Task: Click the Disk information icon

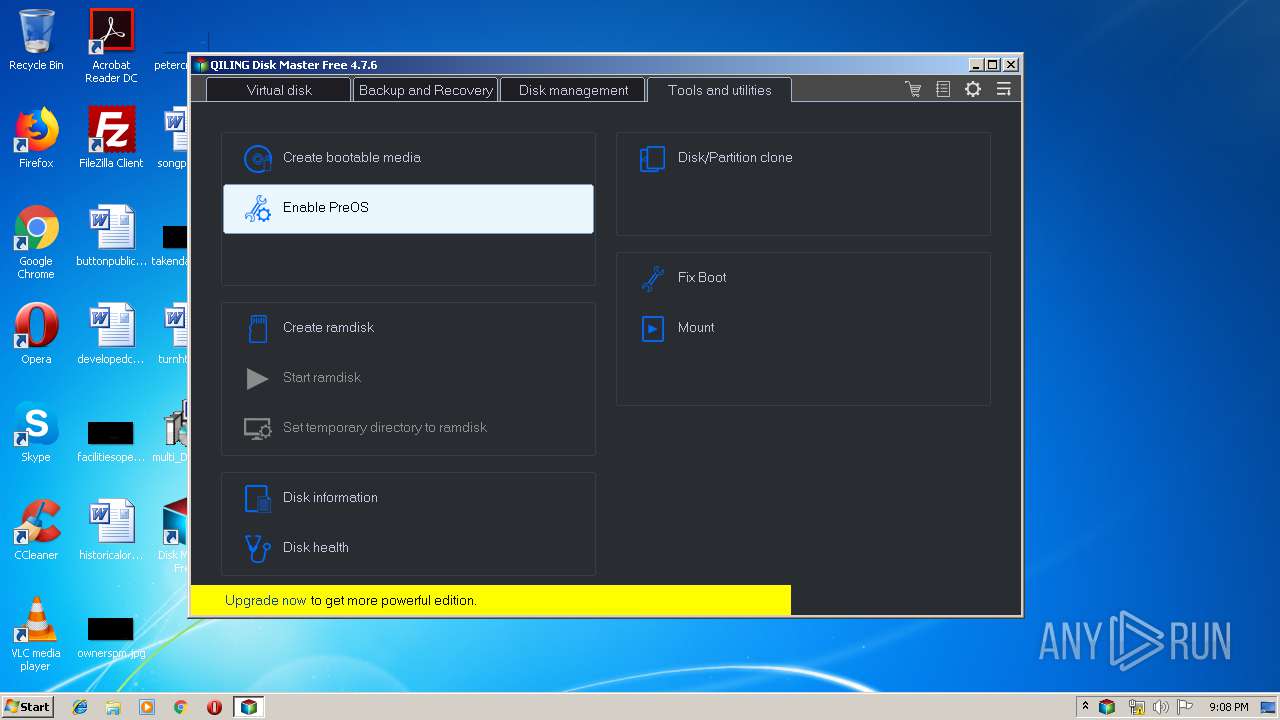Action: click(258, 498)
